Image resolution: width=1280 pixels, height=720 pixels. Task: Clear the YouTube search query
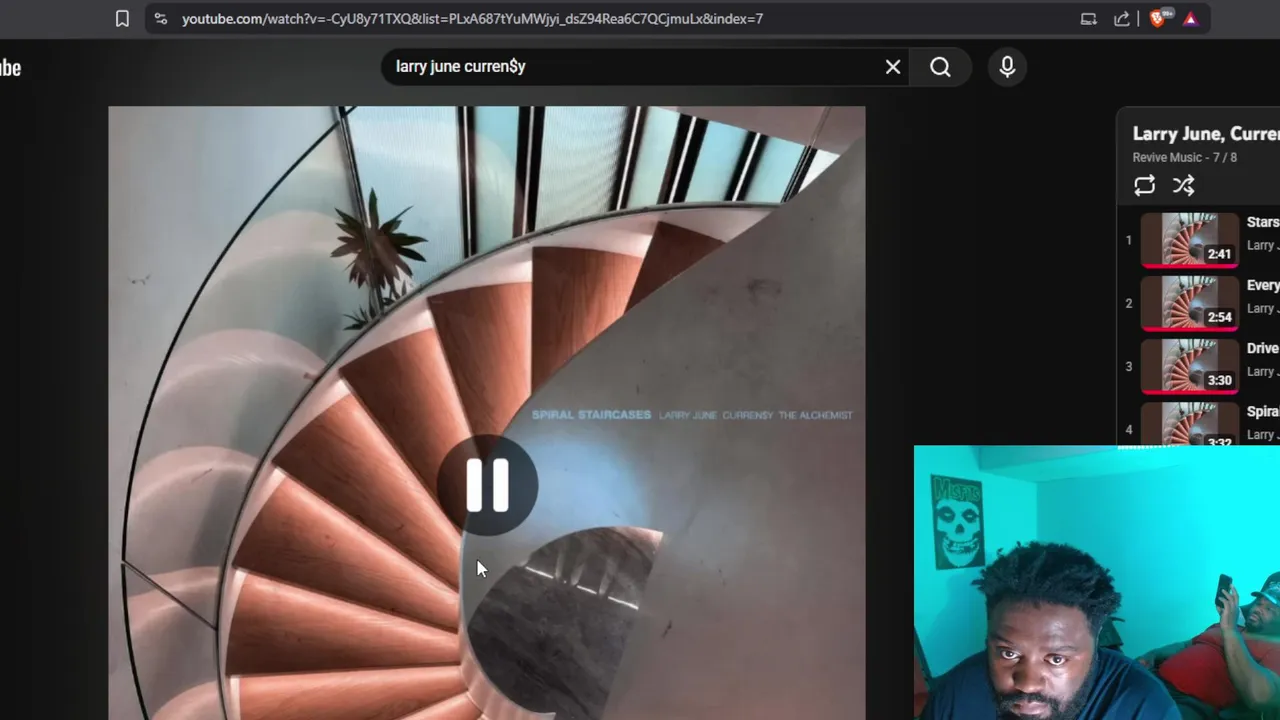[x=893, y=67]
